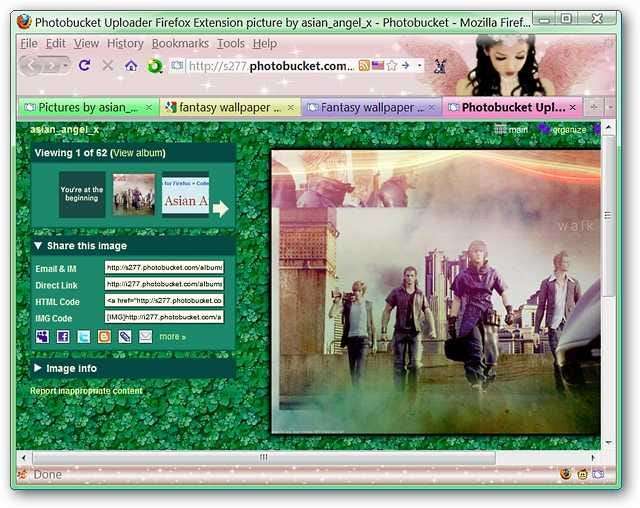640x508 pixels.
Task: Switch to the yellow fantasy wallpaper tab
Action: pos(230,107)
